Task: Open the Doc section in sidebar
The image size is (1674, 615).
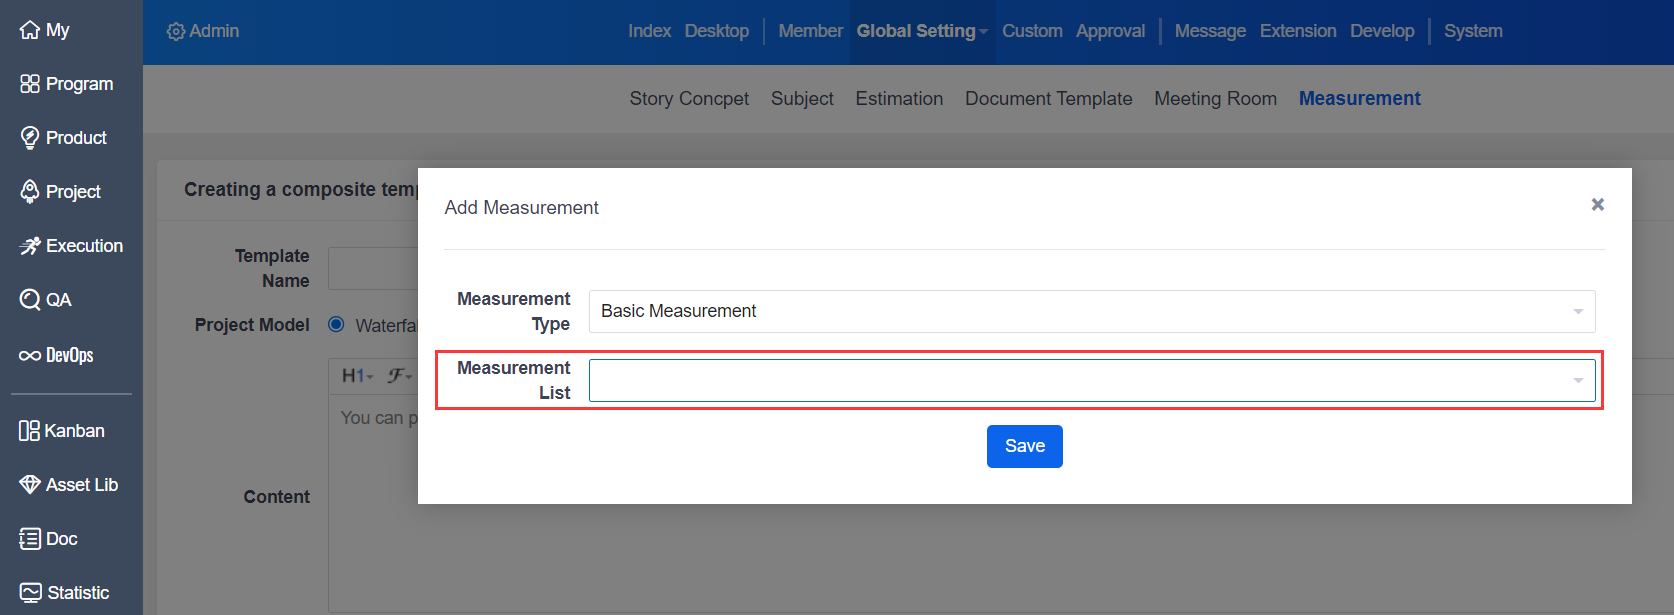Action: pos(30,539)
